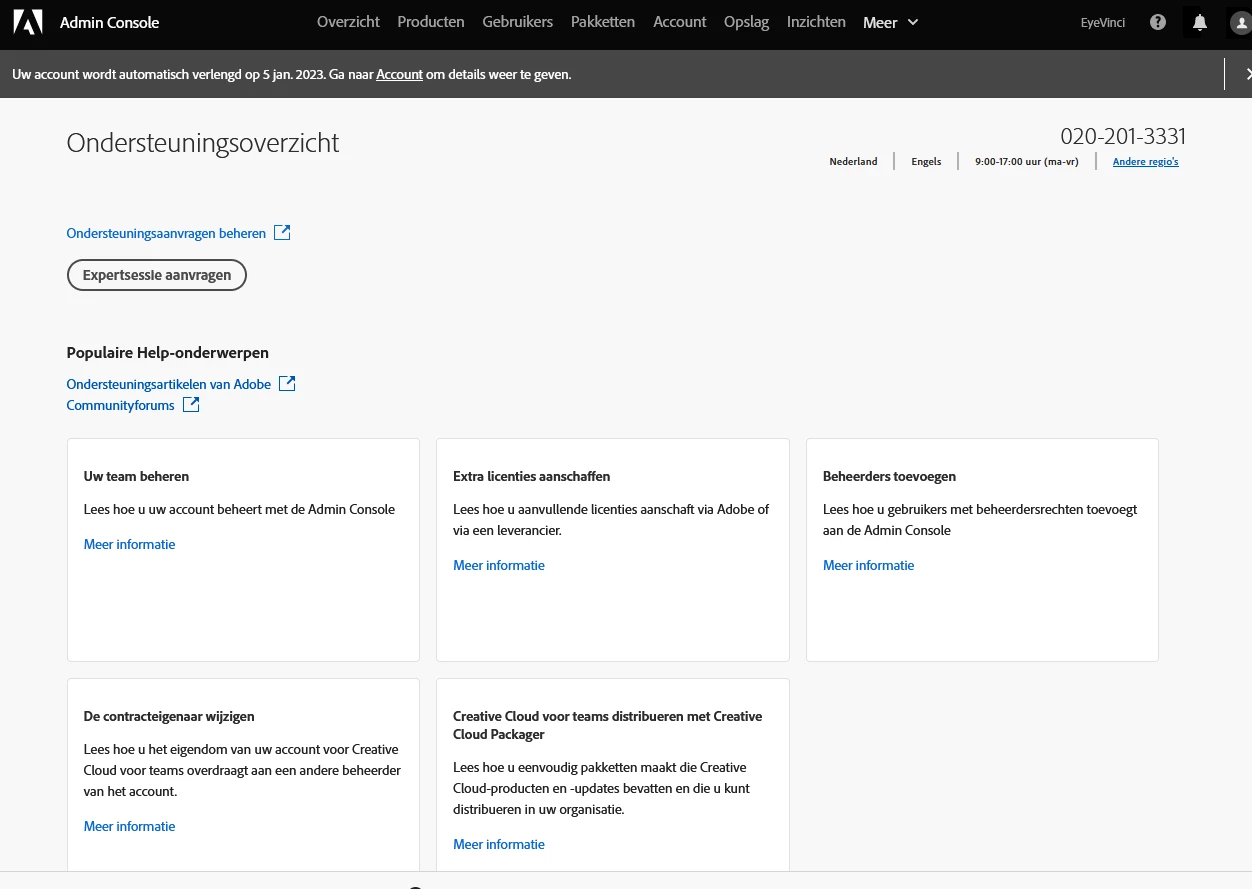Click external link icon beside Ondersteuningsaanvragen beheren
This screenshot has width=1252, height=889.
[x=282, y=232]
